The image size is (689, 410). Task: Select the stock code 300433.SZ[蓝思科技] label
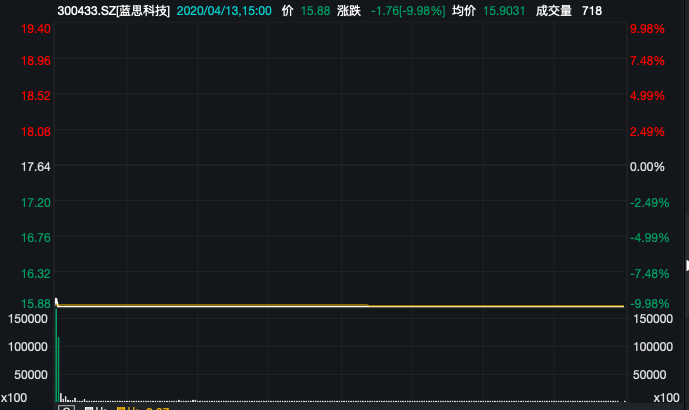click(113, 11)
